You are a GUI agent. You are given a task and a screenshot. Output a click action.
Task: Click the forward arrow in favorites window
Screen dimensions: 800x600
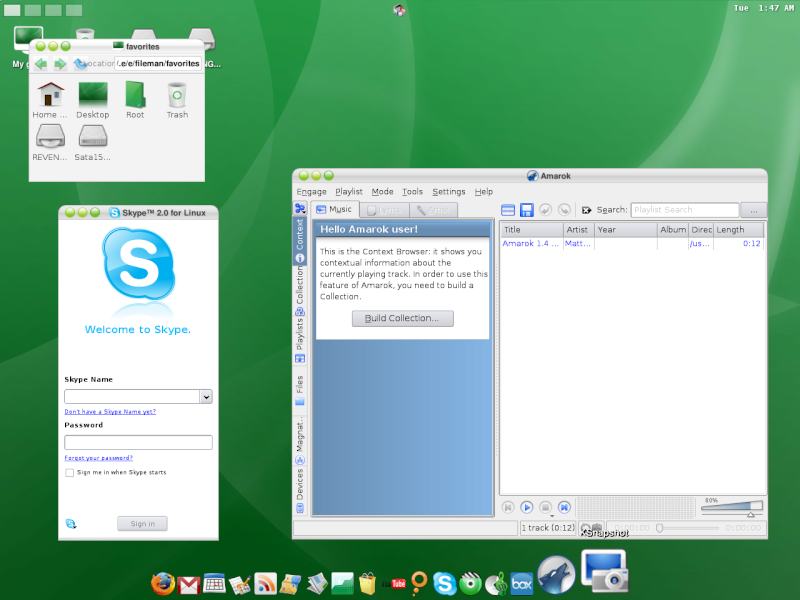(60, 64)
